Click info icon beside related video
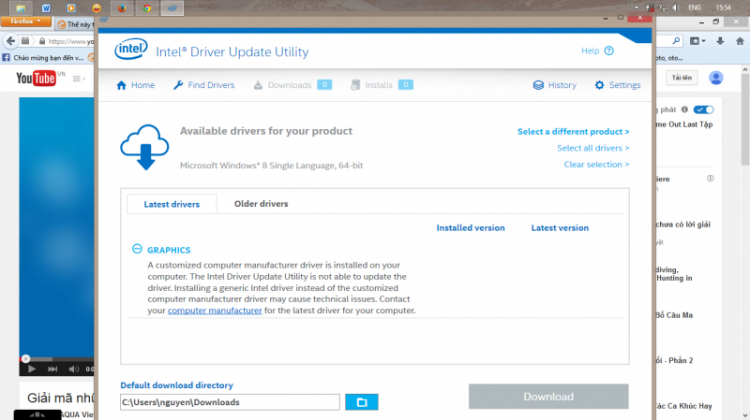750x420 pixels. coord(710,178)
